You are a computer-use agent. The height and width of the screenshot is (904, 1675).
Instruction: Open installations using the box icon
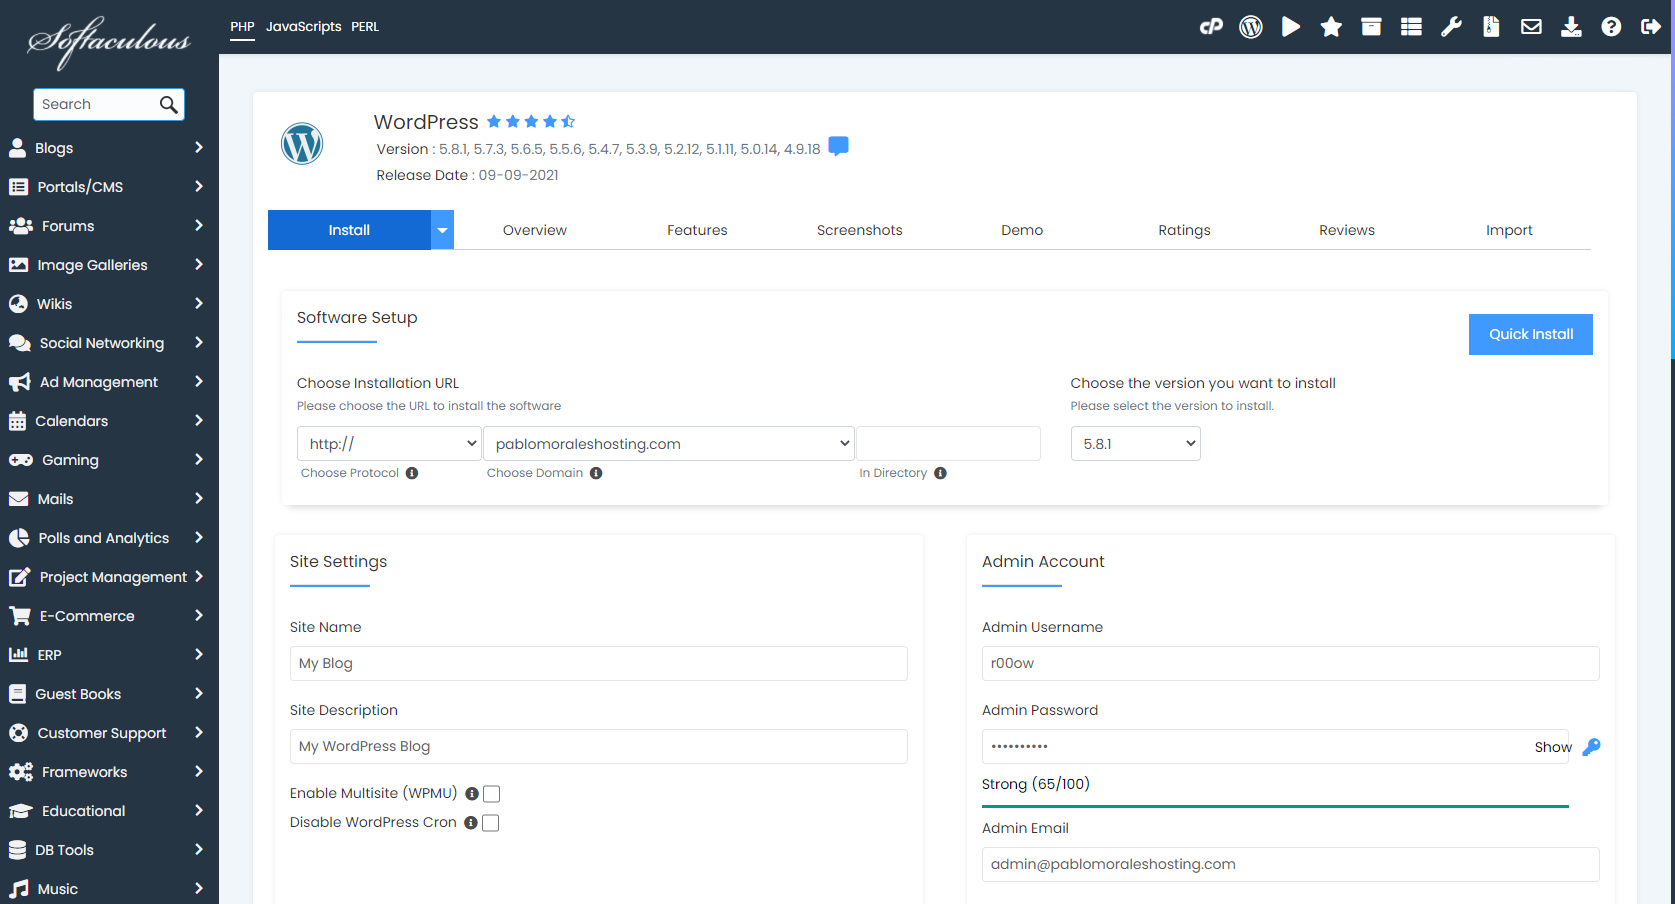click(x=1371, y=26)
